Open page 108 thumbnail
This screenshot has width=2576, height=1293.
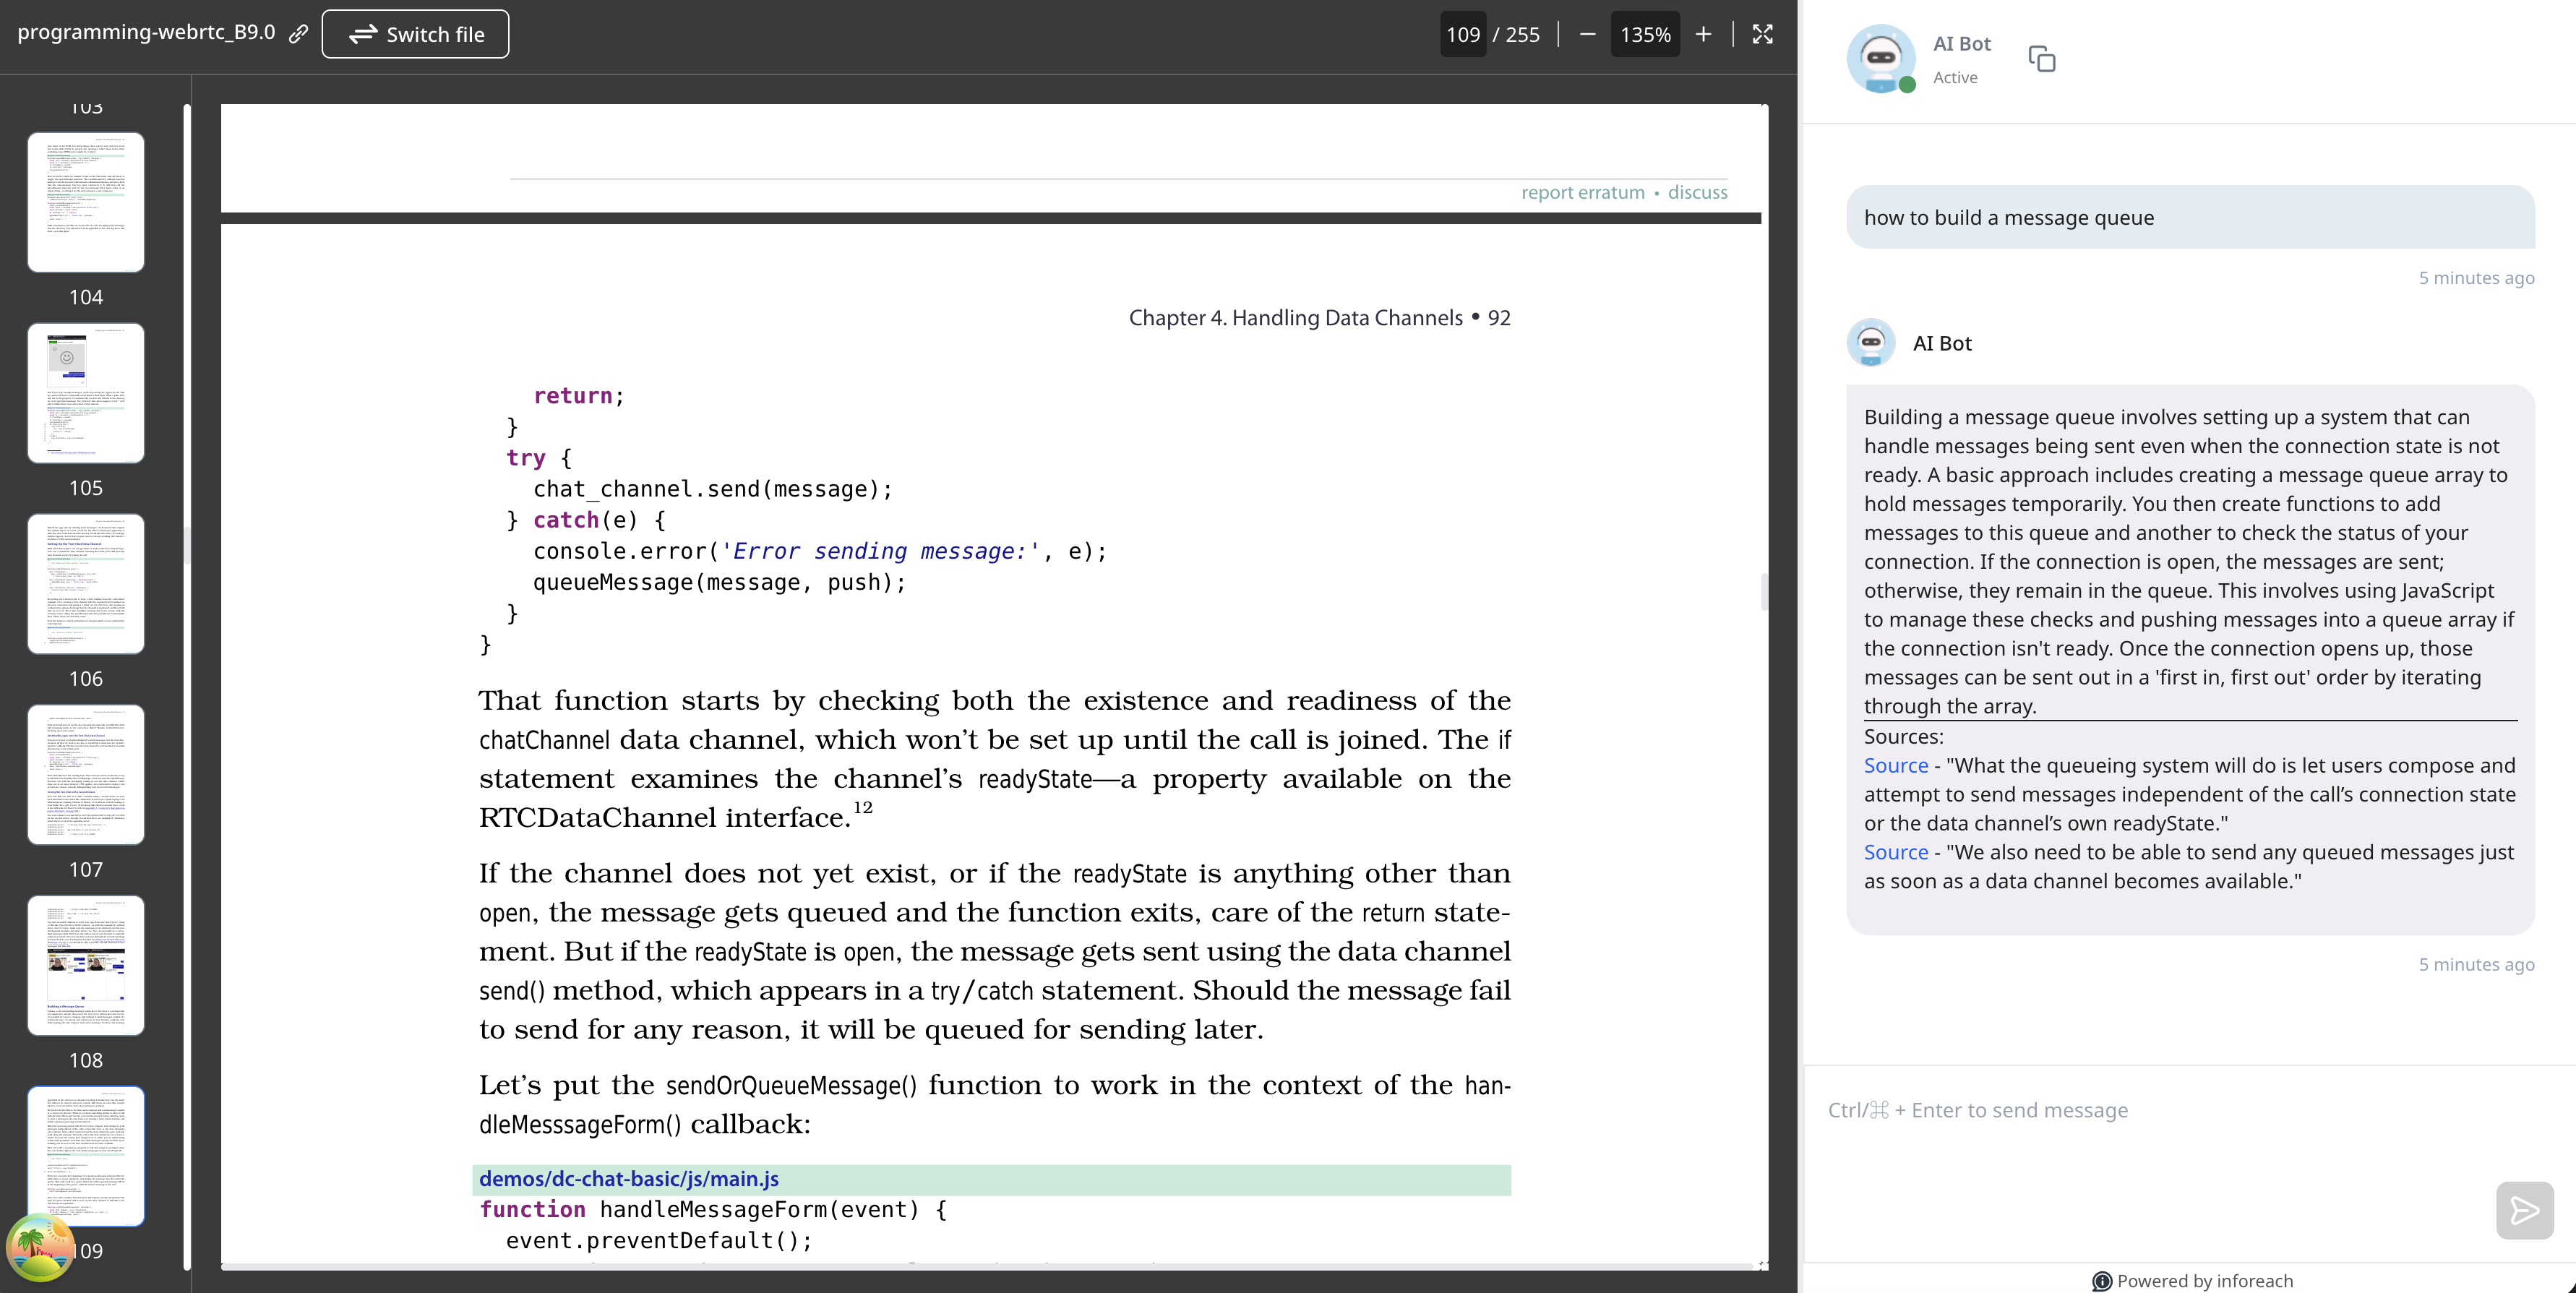pos(86,966)
